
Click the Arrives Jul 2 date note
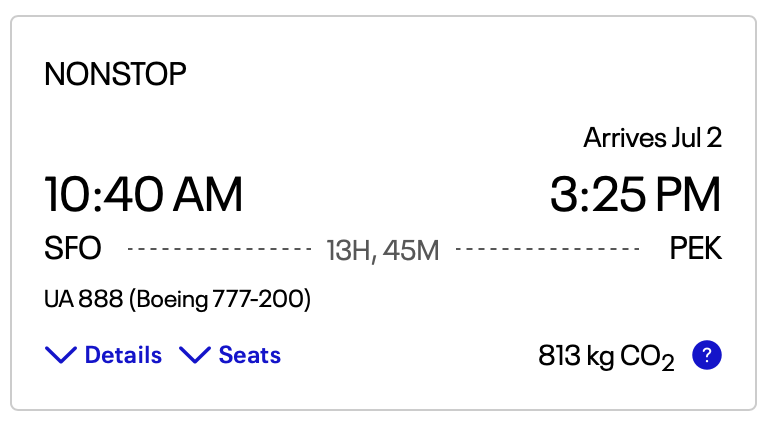tap(652, 138)
